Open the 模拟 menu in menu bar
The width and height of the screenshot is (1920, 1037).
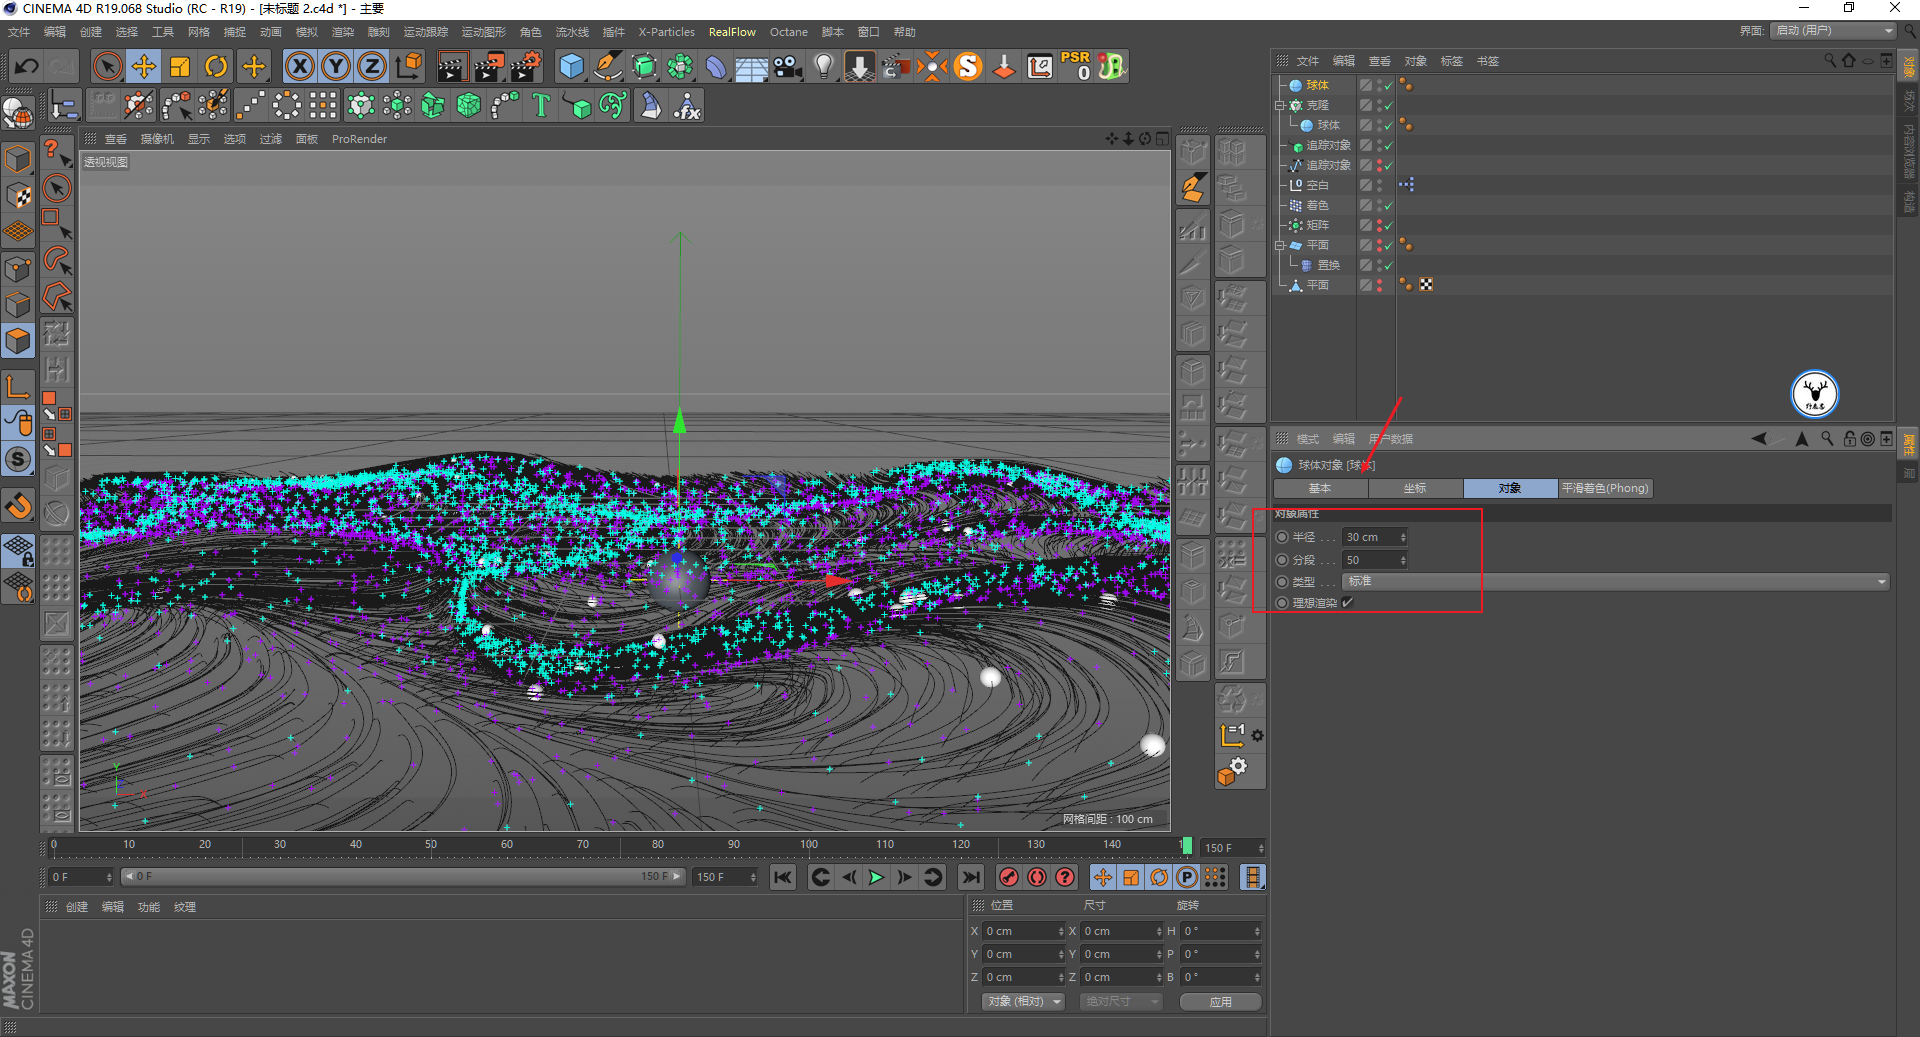point(306,32)
